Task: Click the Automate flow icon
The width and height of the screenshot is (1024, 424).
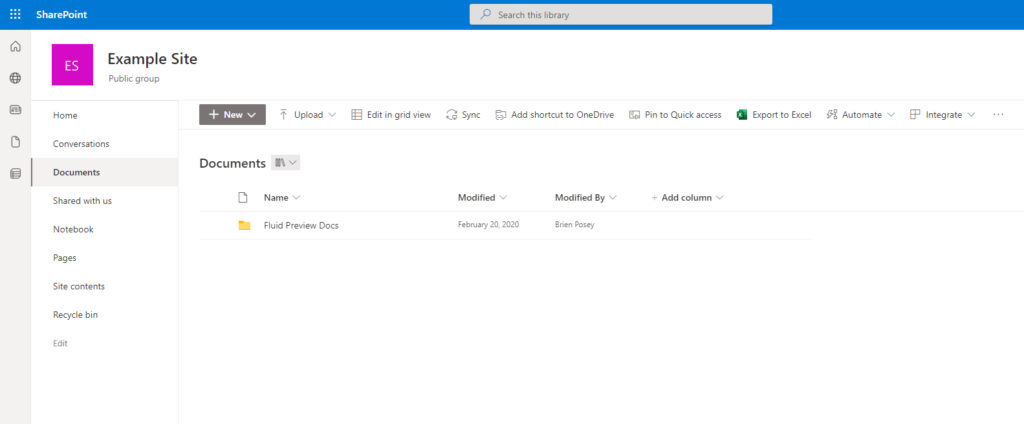Action: click(832, 114)
